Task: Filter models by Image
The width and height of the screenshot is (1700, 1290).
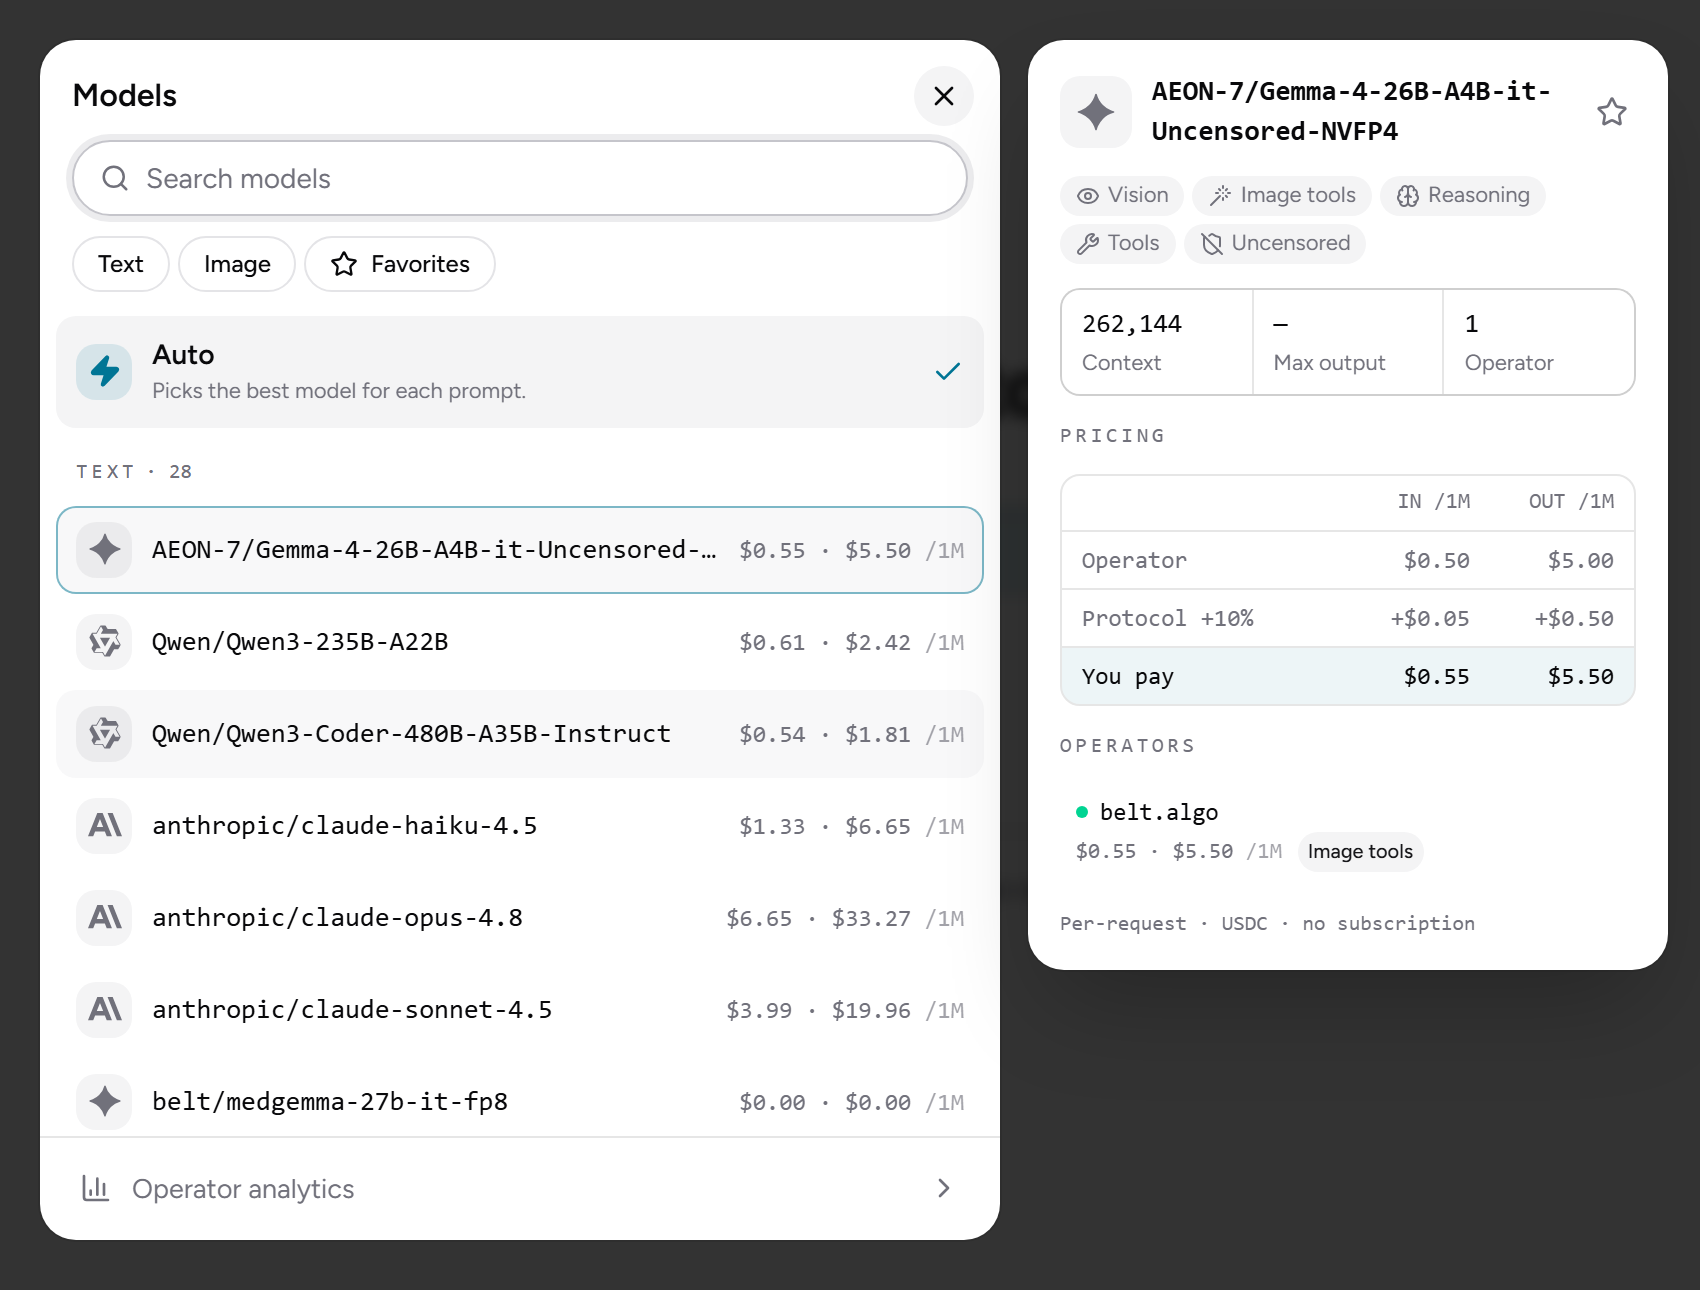Action: click(237, 264)
